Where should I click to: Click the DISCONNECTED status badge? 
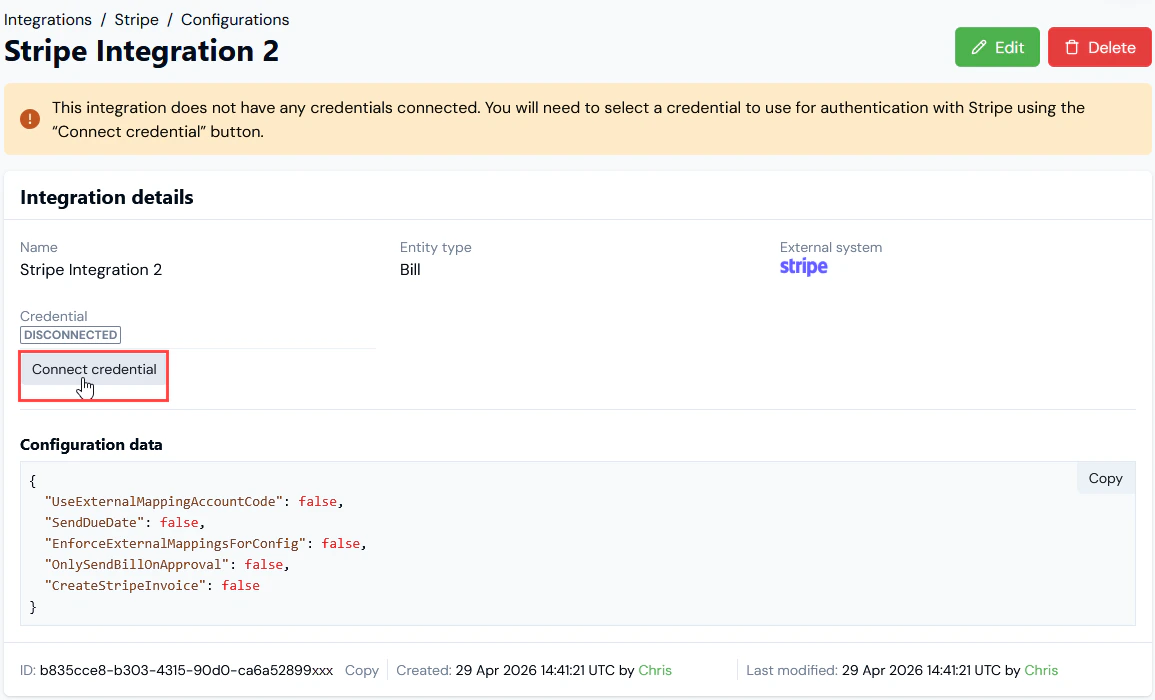pyautogui.click(x=71, y=335)
